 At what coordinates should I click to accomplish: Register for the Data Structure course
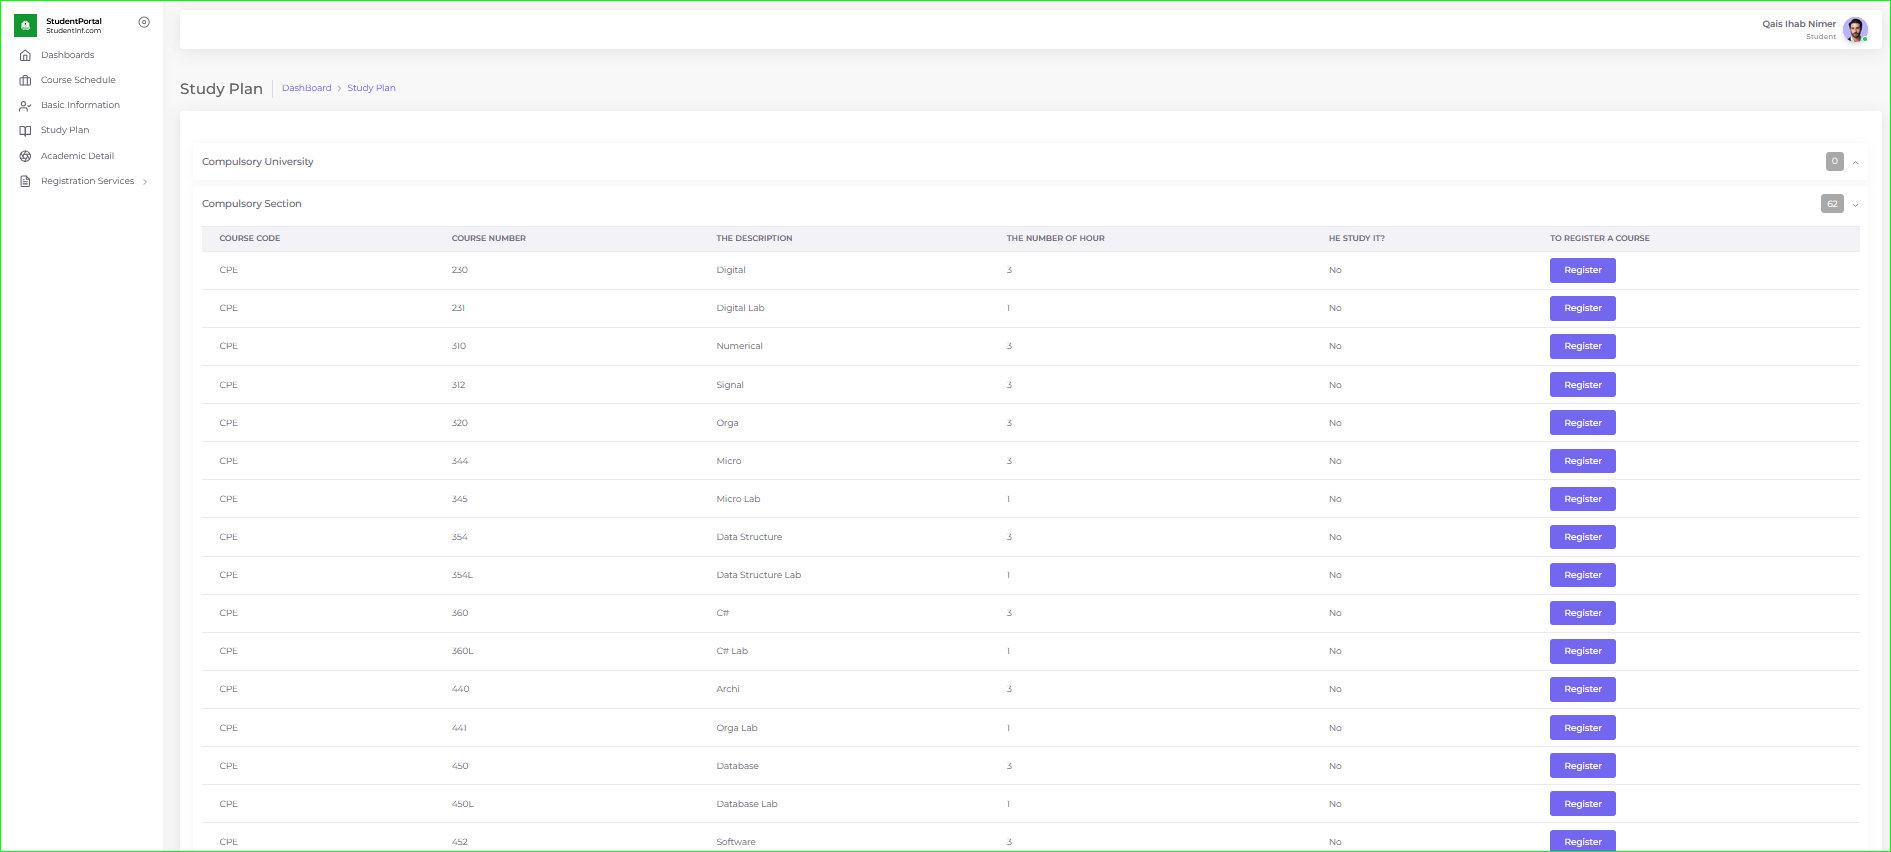[1582, 537]
